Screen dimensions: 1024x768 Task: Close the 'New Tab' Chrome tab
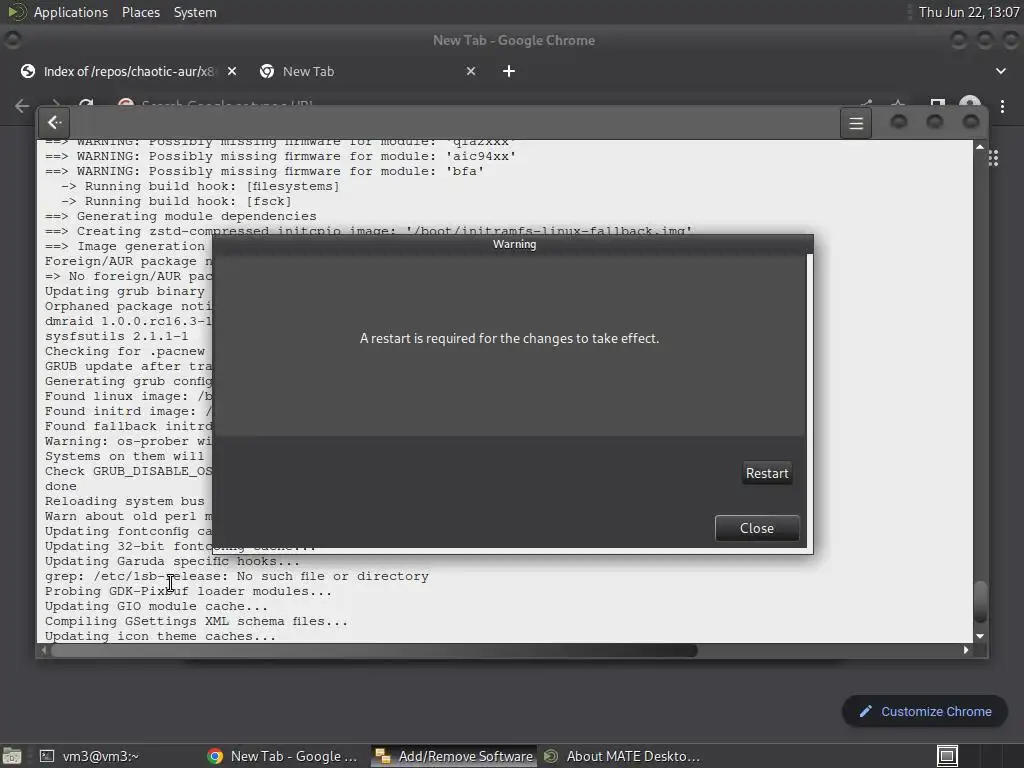click(471, 71)
